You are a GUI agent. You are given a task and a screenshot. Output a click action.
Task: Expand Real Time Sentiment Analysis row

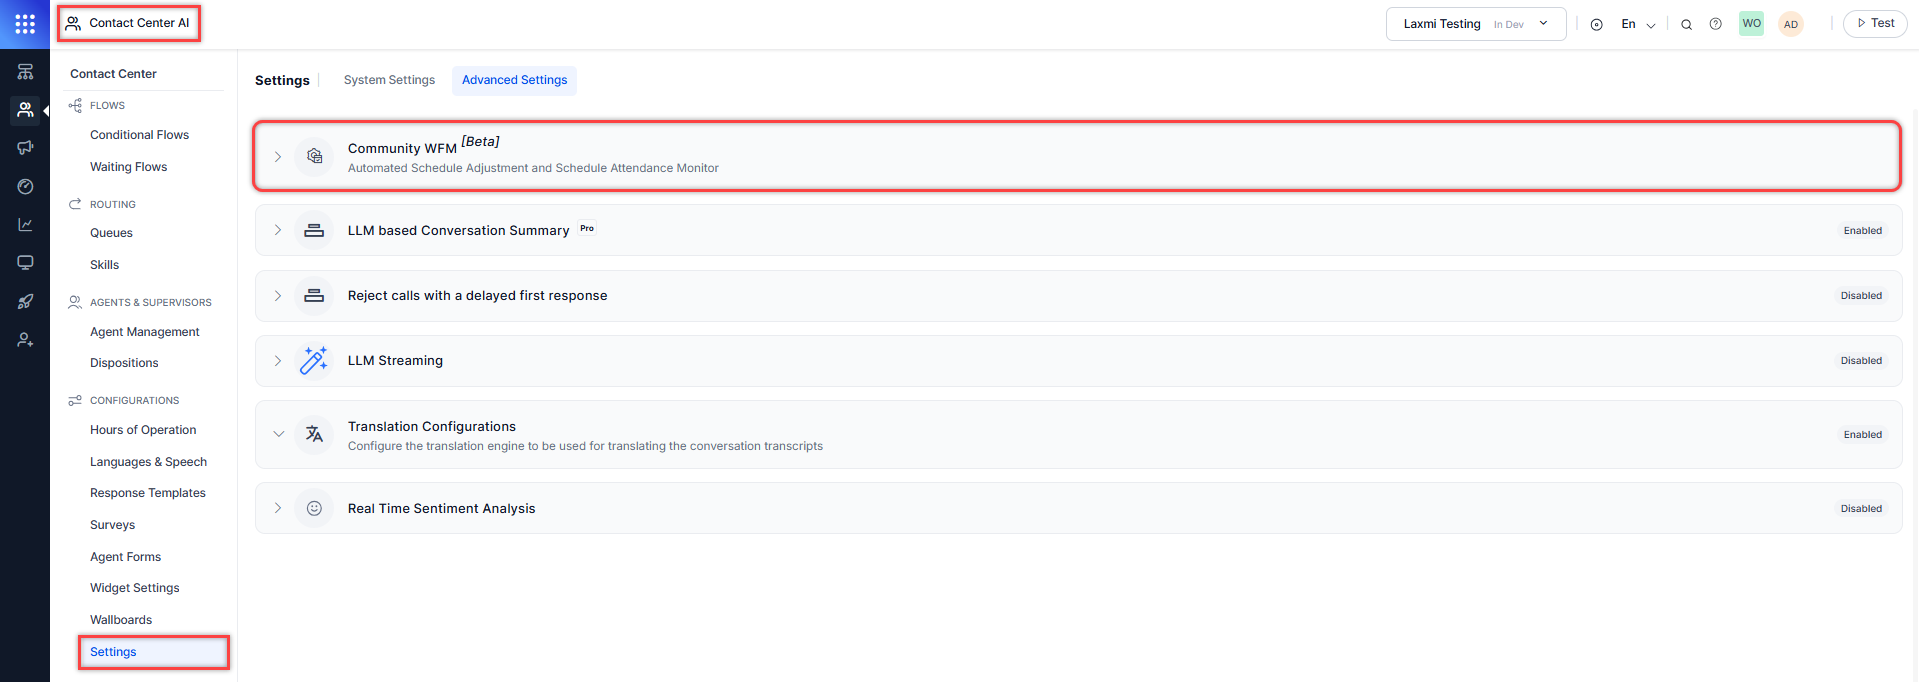click(278, 508)
